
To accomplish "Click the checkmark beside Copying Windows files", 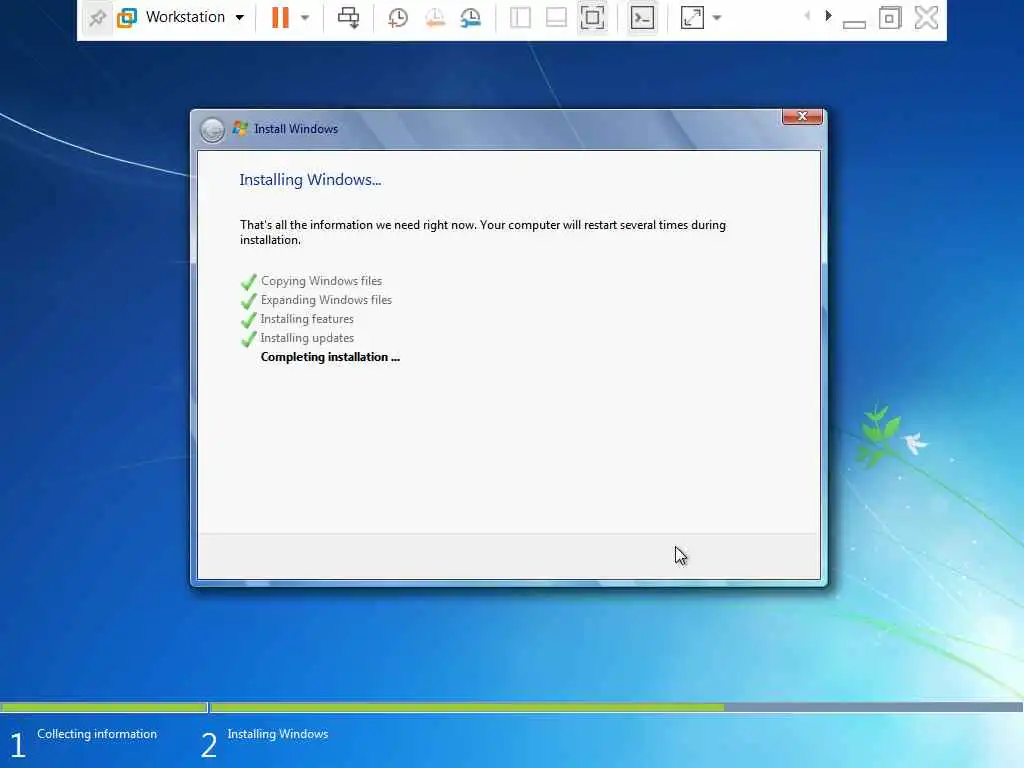I will click(x=249, y=282).
